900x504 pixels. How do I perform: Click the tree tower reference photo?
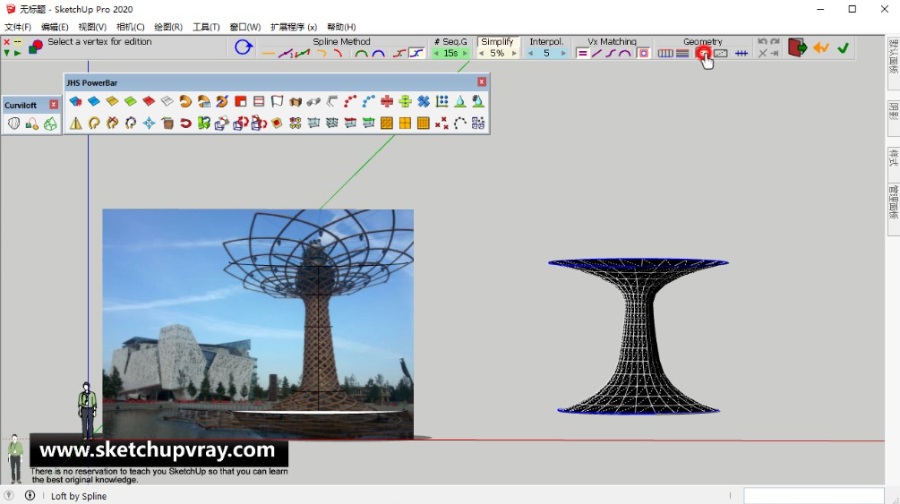coord(258,324)
